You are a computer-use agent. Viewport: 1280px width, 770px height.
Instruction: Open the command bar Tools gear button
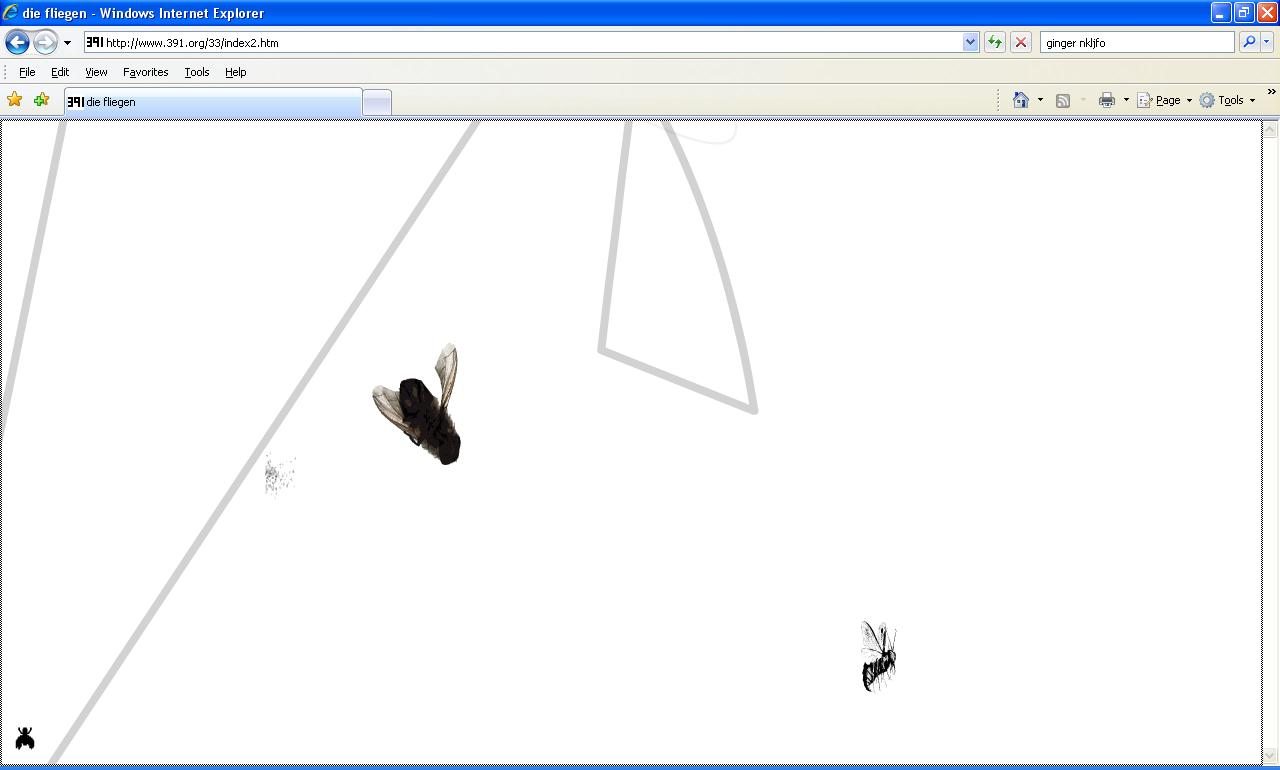click(x=1227, y=100)
